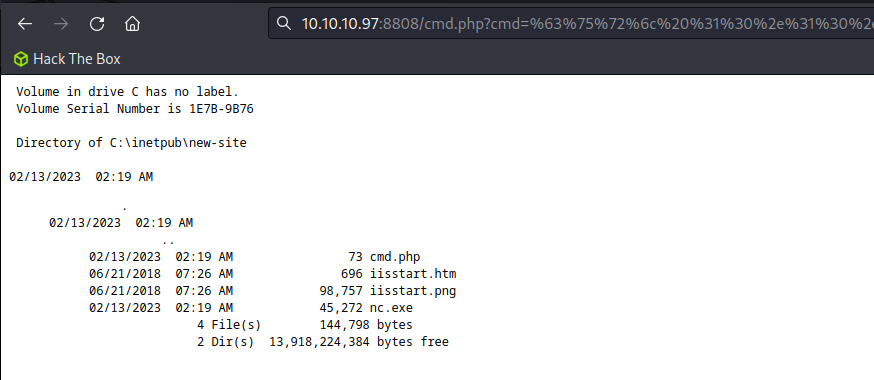Image resolution: width=874 pixels, height=380 pixels.
Task: Click the nc.exe file entry
Action: 391,308
